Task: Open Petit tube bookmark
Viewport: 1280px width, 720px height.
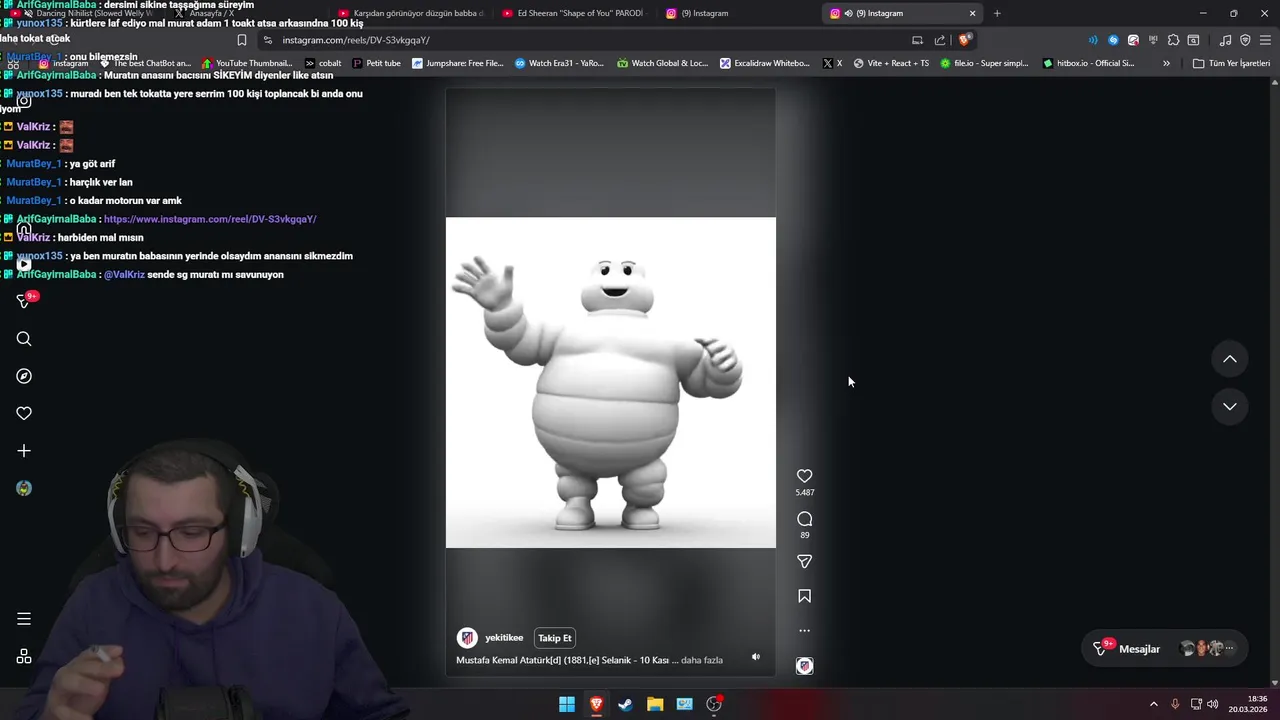Action: [376, 63]
